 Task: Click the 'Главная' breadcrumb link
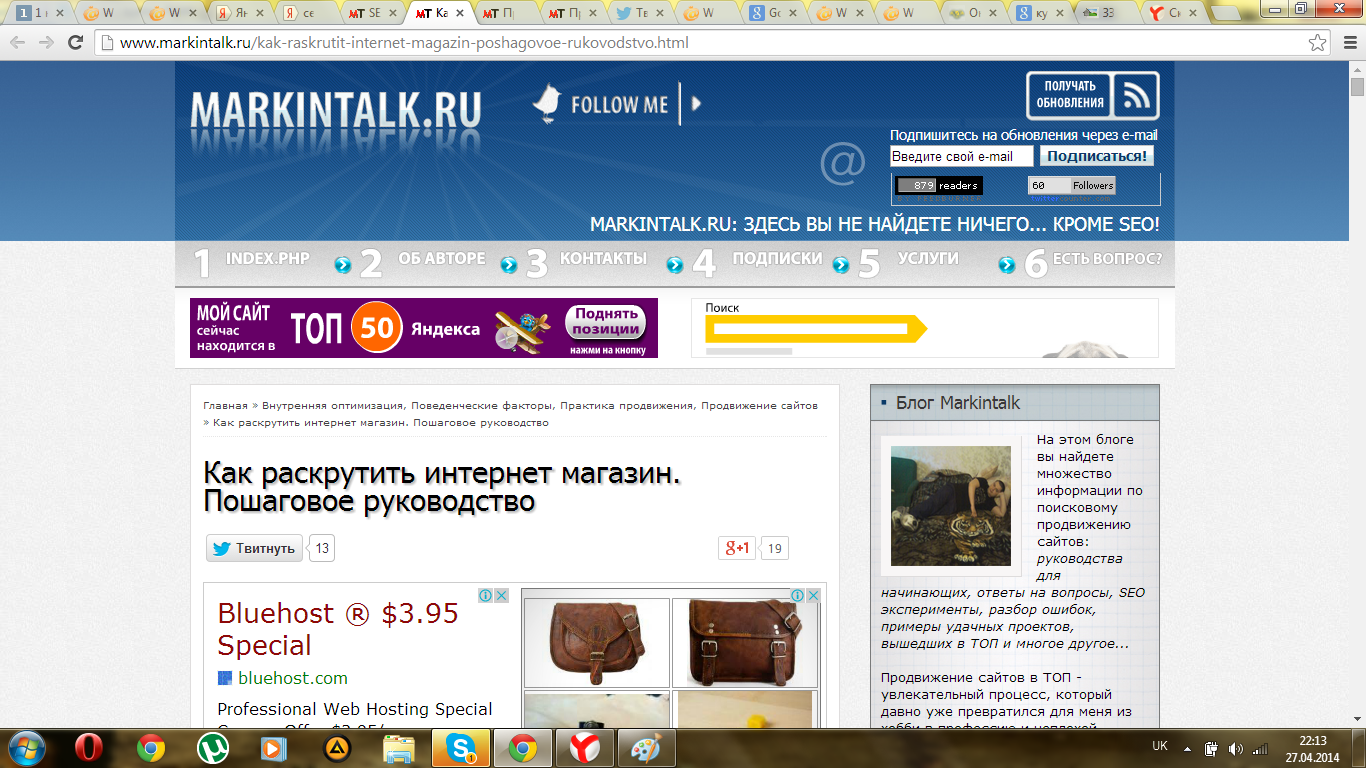coord(225,406)
